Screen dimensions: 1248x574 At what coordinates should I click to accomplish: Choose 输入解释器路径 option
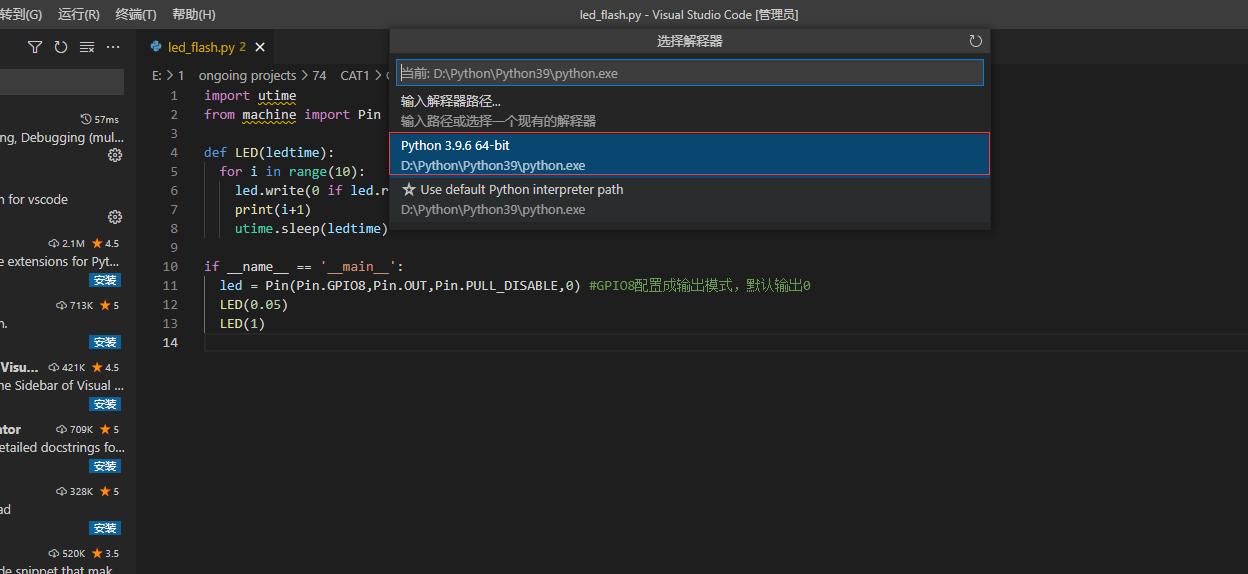690,111
